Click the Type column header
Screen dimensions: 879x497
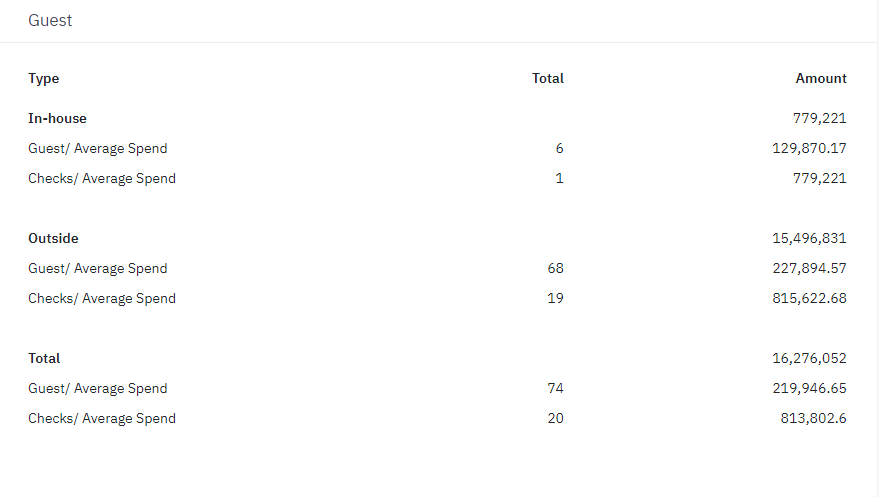(44, 78)
